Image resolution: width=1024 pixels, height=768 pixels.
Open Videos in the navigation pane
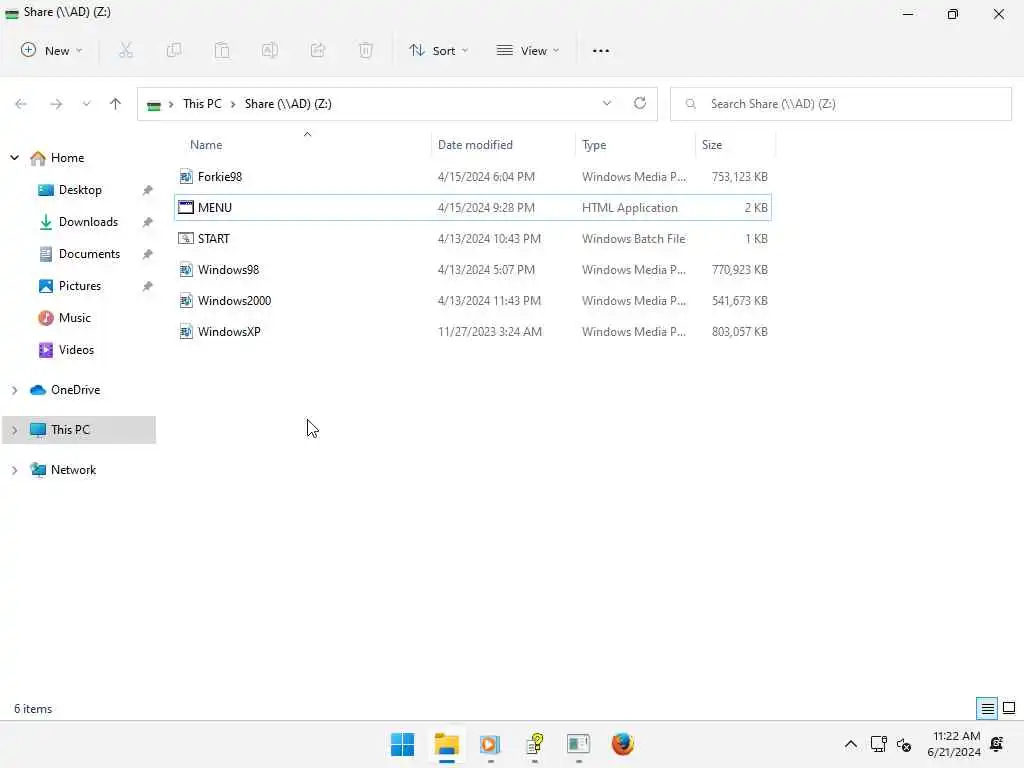pyautogui.click(x=76, y=350)
